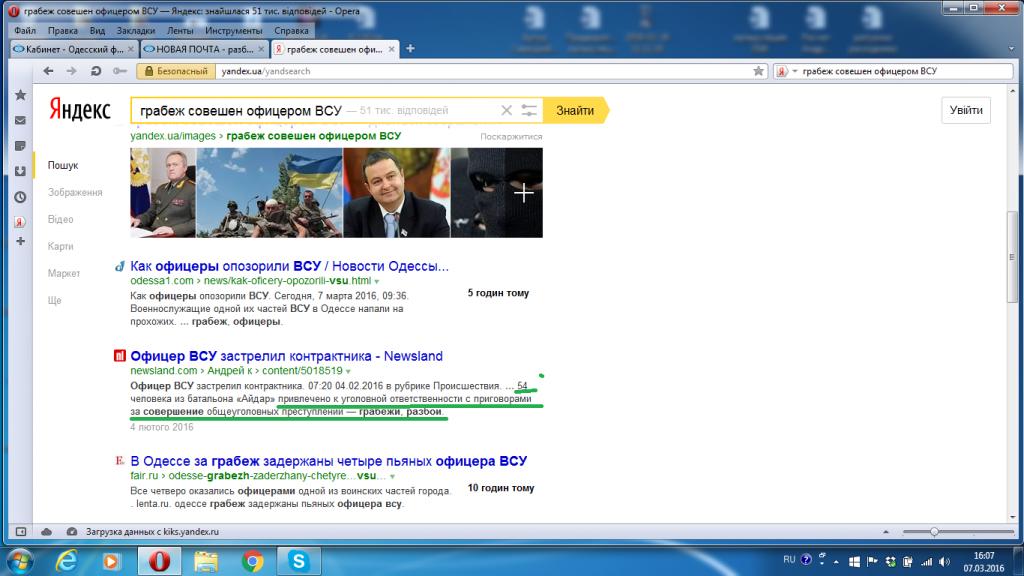Show more images with the plus thumbnail
The width and height of the screenshot is (1024, 576).
[497, 193]
